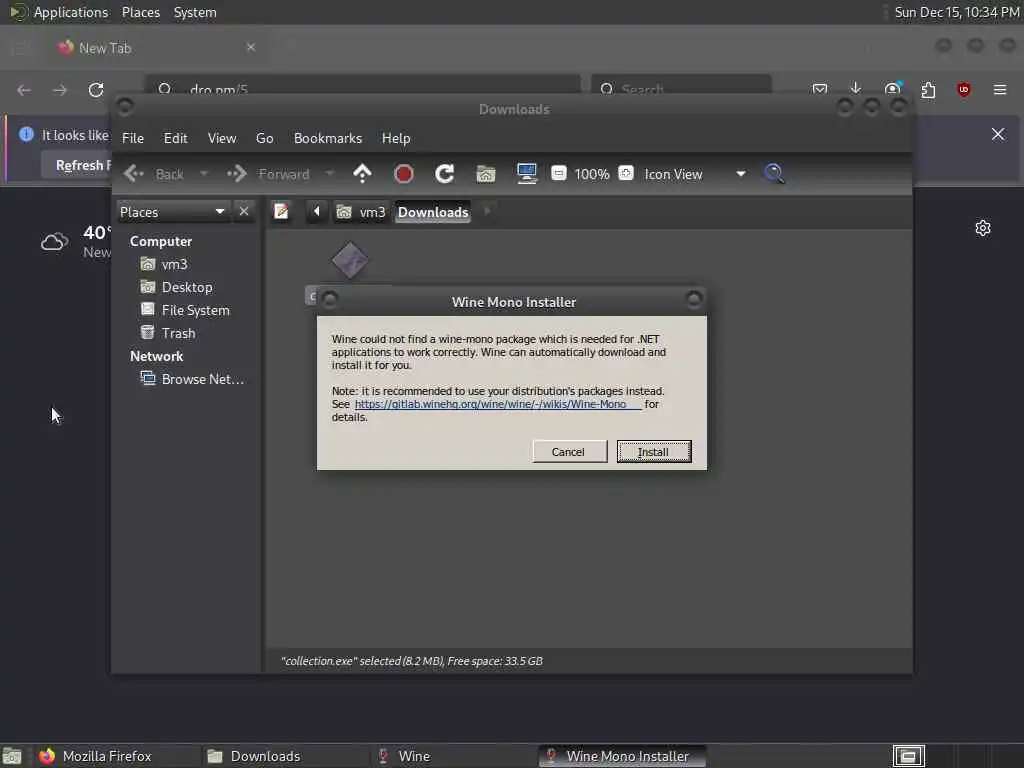This screenshot has height=768, width=1024.
Task: Open the Go menu in file manager
Action: tap(264, 138)
